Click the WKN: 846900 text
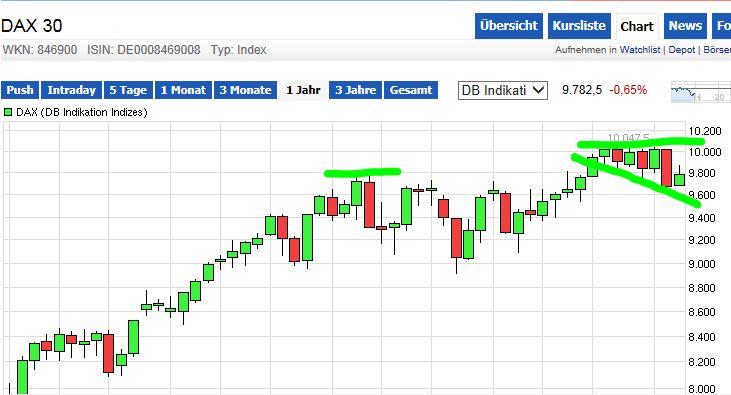The image size is (731, 395). (x=40, y=50)
